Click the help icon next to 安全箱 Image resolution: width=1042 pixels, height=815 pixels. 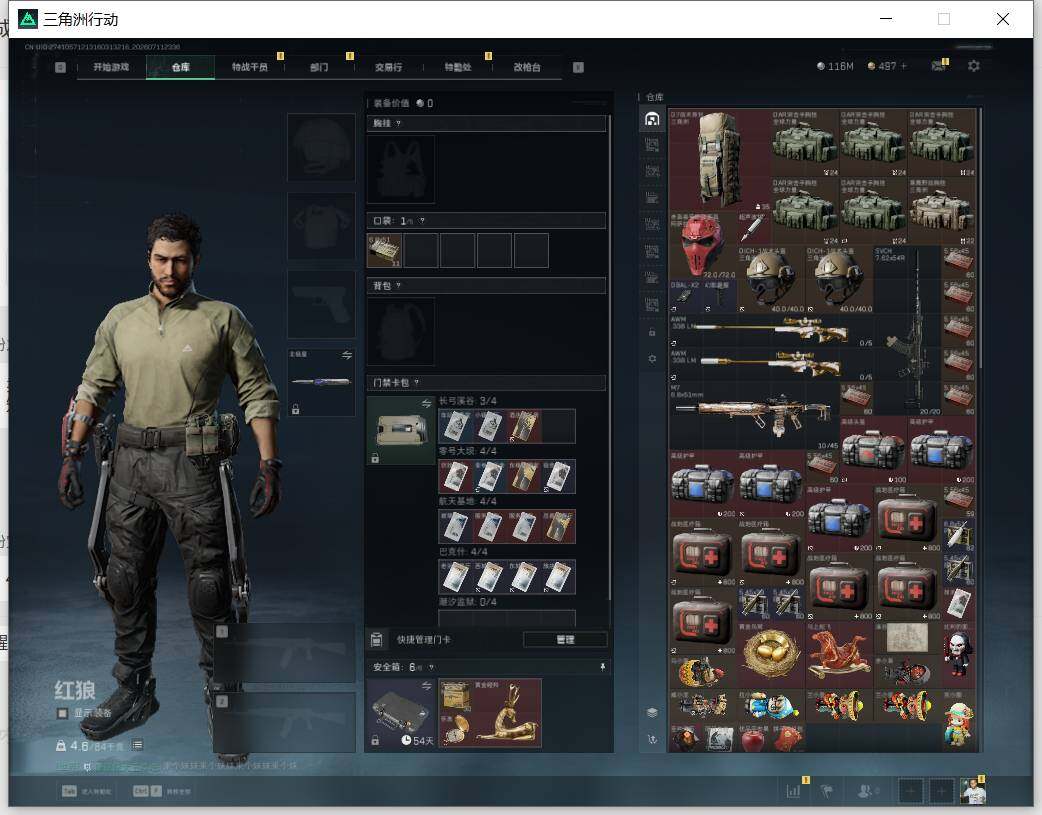431,667
